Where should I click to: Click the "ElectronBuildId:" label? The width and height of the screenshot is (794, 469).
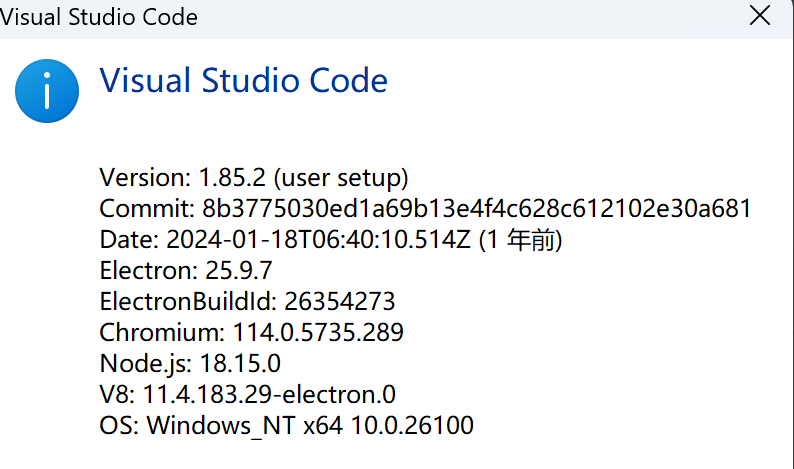point(188,301)
